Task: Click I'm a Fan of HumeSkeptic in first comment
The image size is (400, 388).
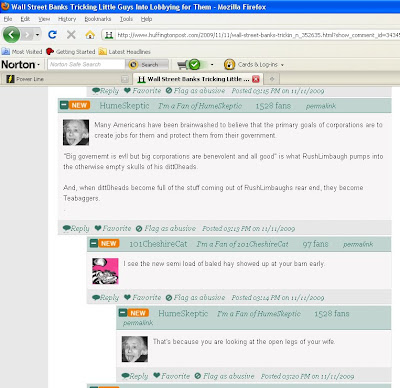Action: coord(200,106)
